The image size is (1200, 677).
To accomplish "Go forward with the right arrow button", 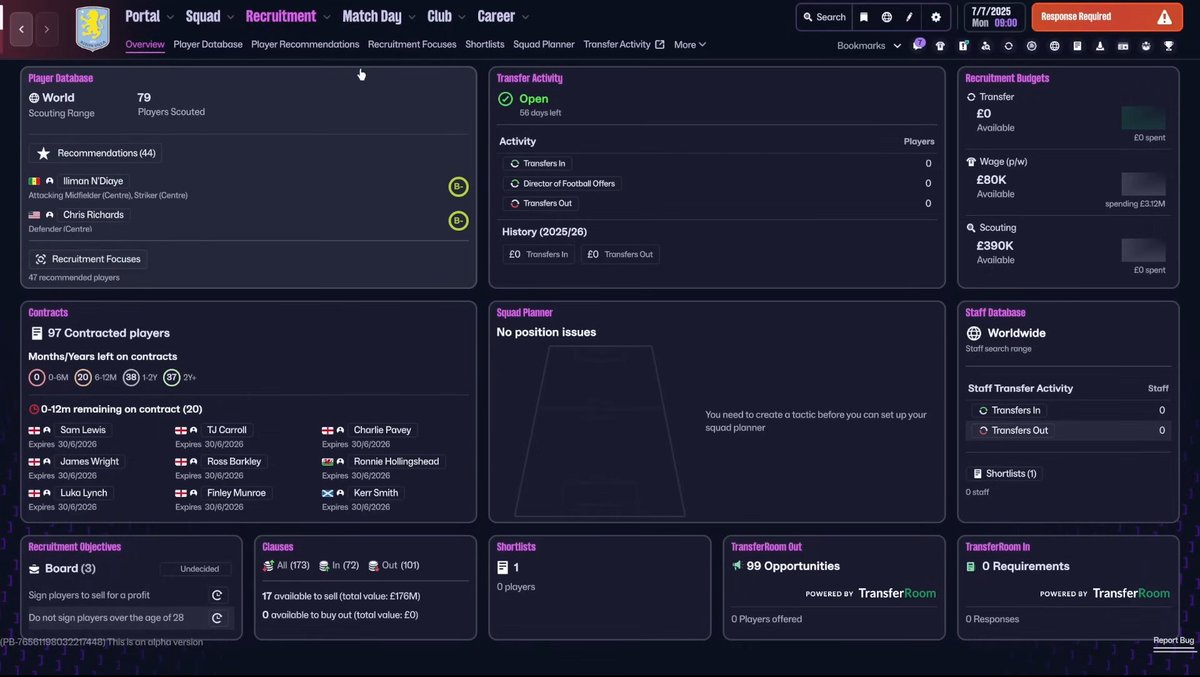I will (x=46, y=29).
